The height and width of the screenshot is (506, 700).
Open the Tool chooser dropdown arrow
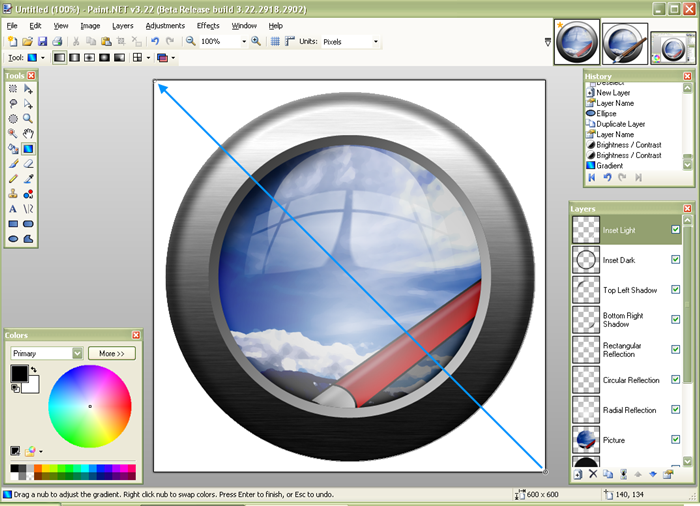[43, 58]
